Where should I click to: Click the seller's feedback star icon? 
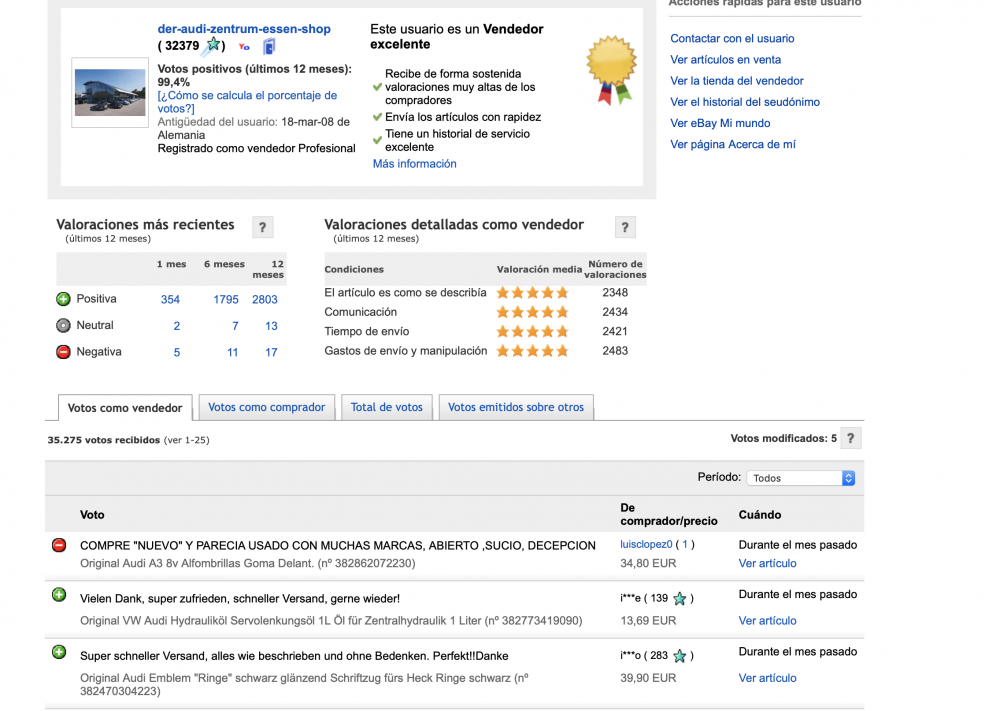(212, 45)
